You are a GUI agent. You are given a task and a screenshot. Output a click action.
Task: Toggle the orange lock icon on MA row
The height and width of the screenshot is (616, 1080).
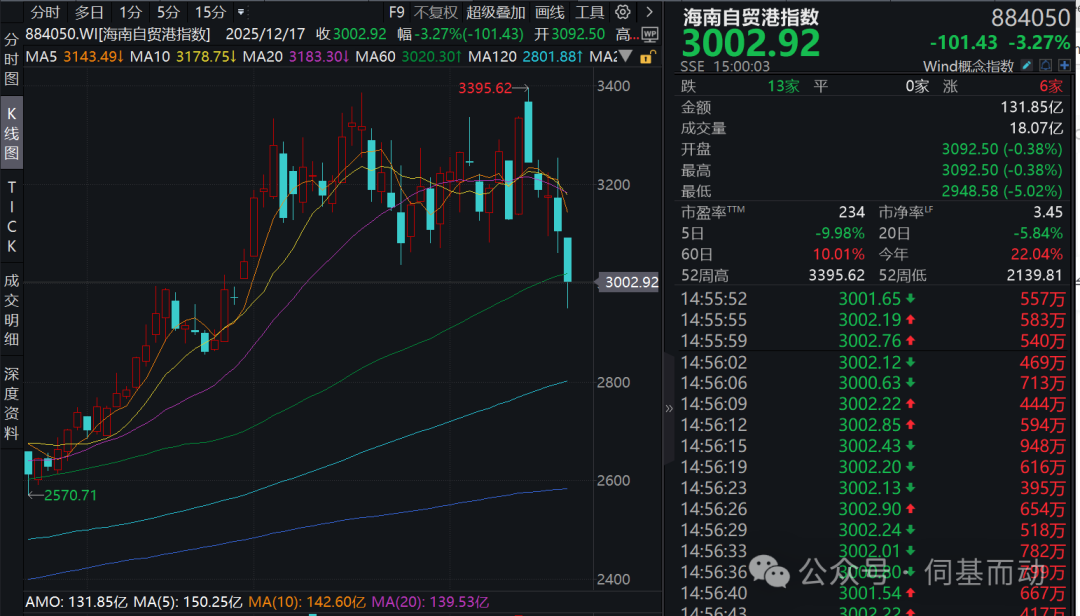(647, 57)
